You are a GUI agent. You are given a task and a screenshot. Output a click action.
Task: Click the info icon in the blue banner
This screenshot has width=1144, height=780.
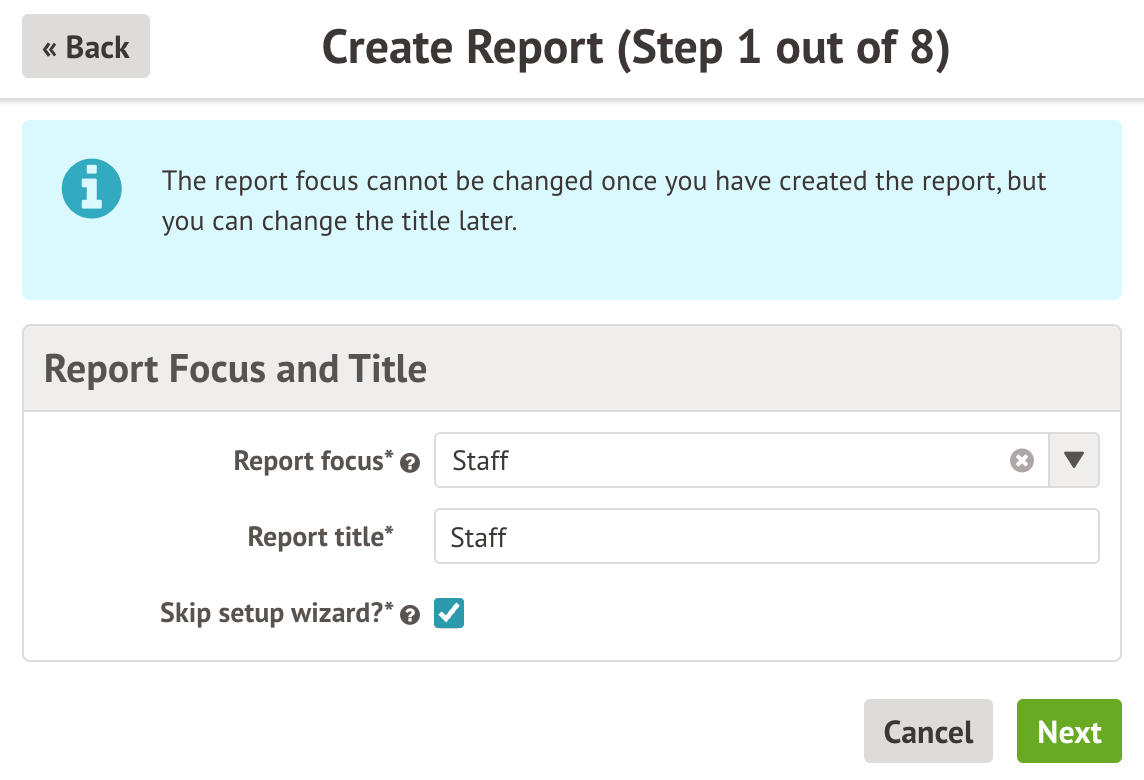pyautogui.click(x=91, y=189)
